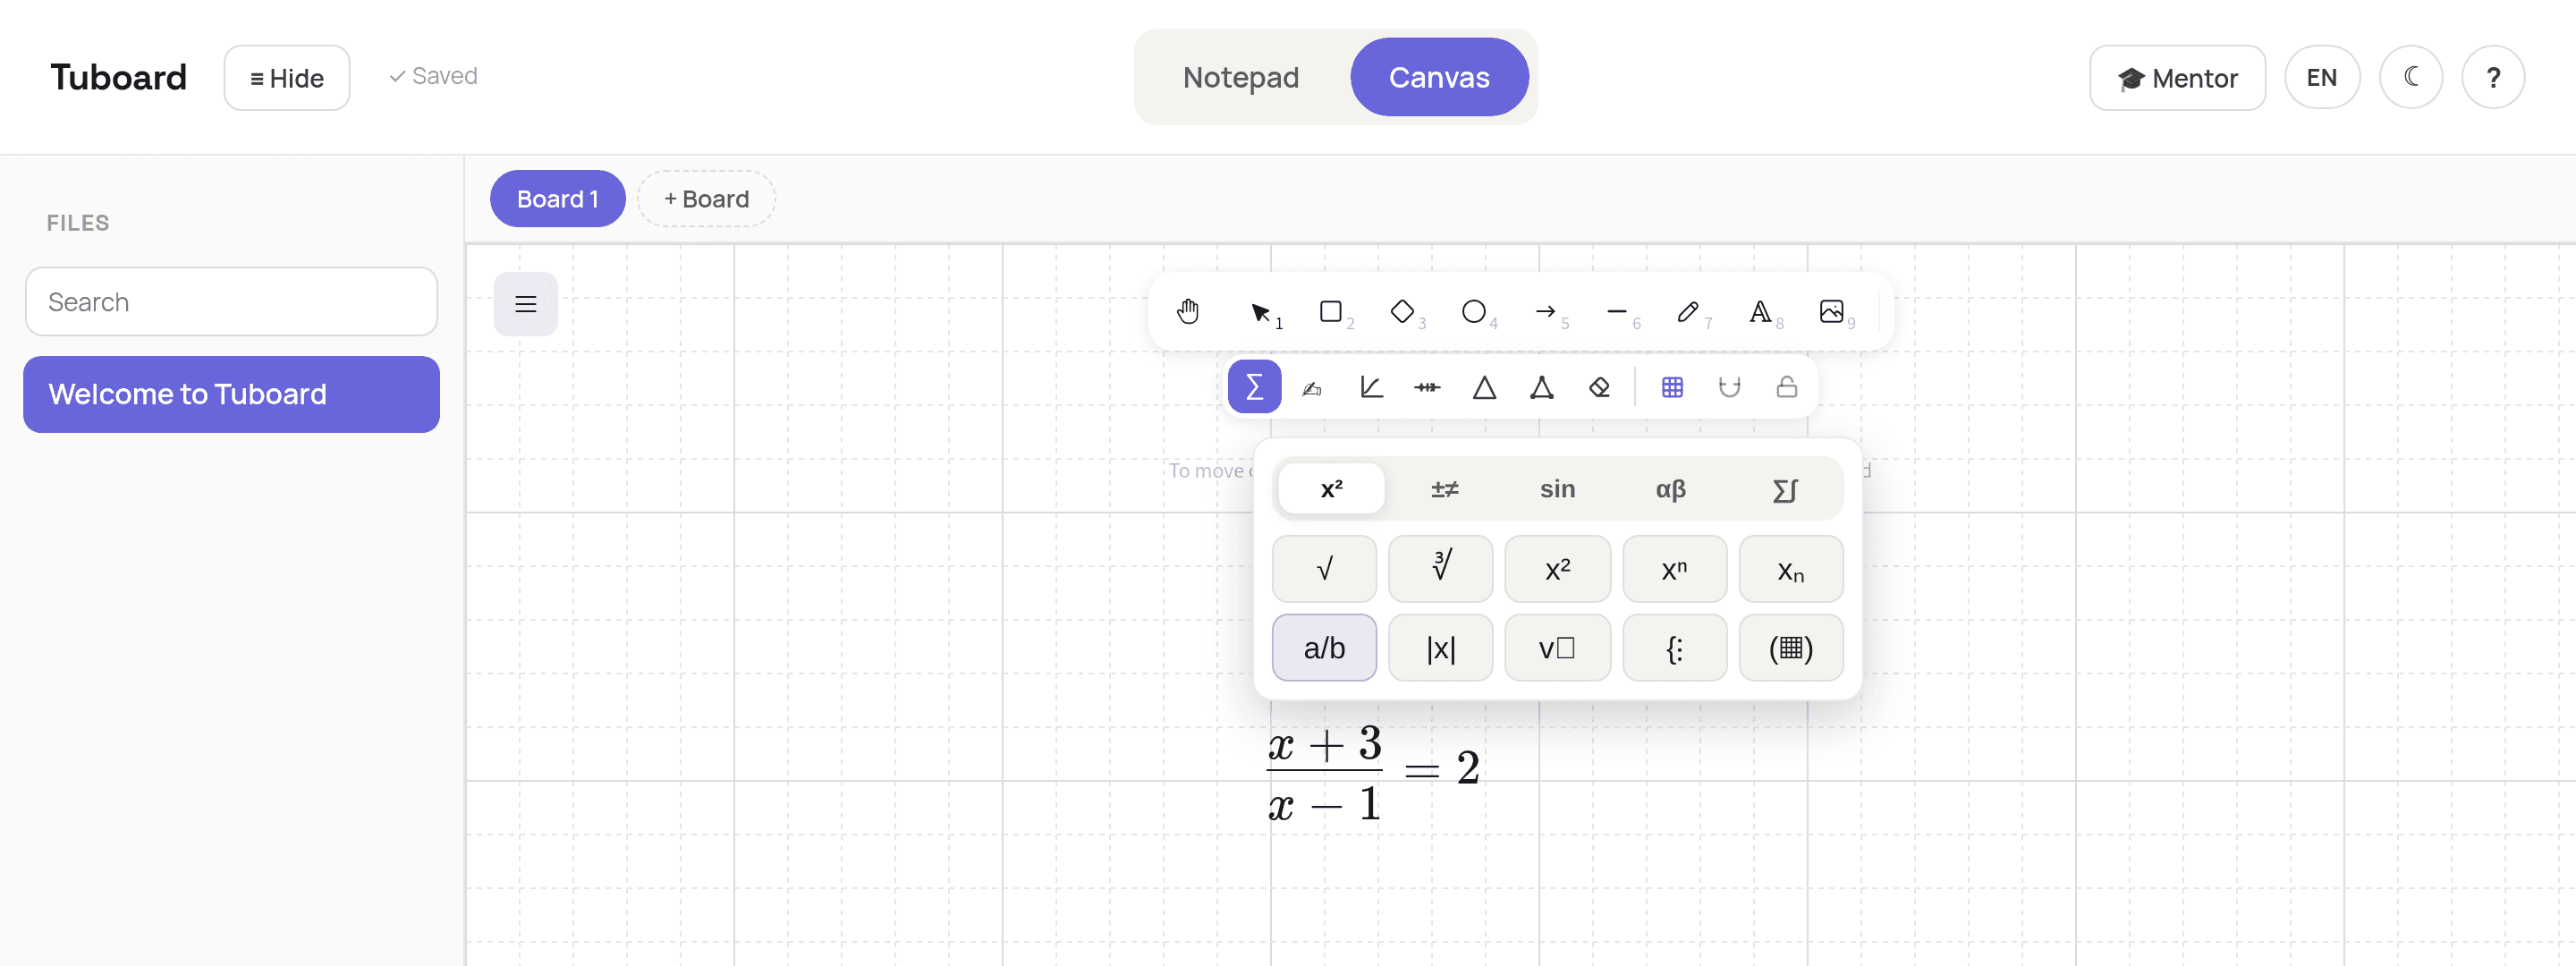This screenshot has width=2576, height=966.
Task: Select the sin functions category tab
Action: (x=1557, y=488)
